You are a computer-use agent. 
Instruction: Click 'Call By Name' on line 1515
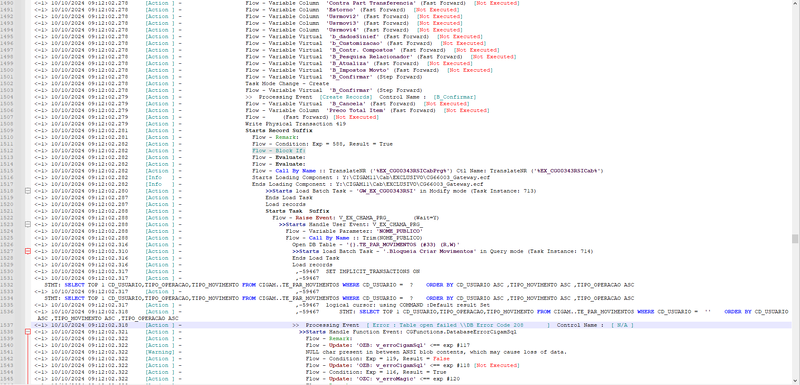tap(295, 171)
